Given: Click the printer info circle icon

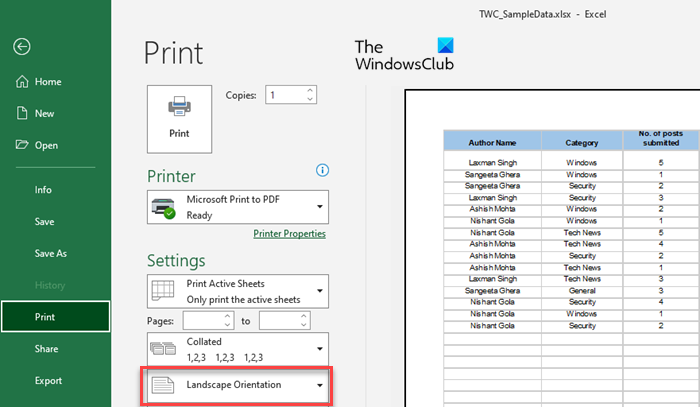Looking at the screenshot, I should click(x=322, y=170).
